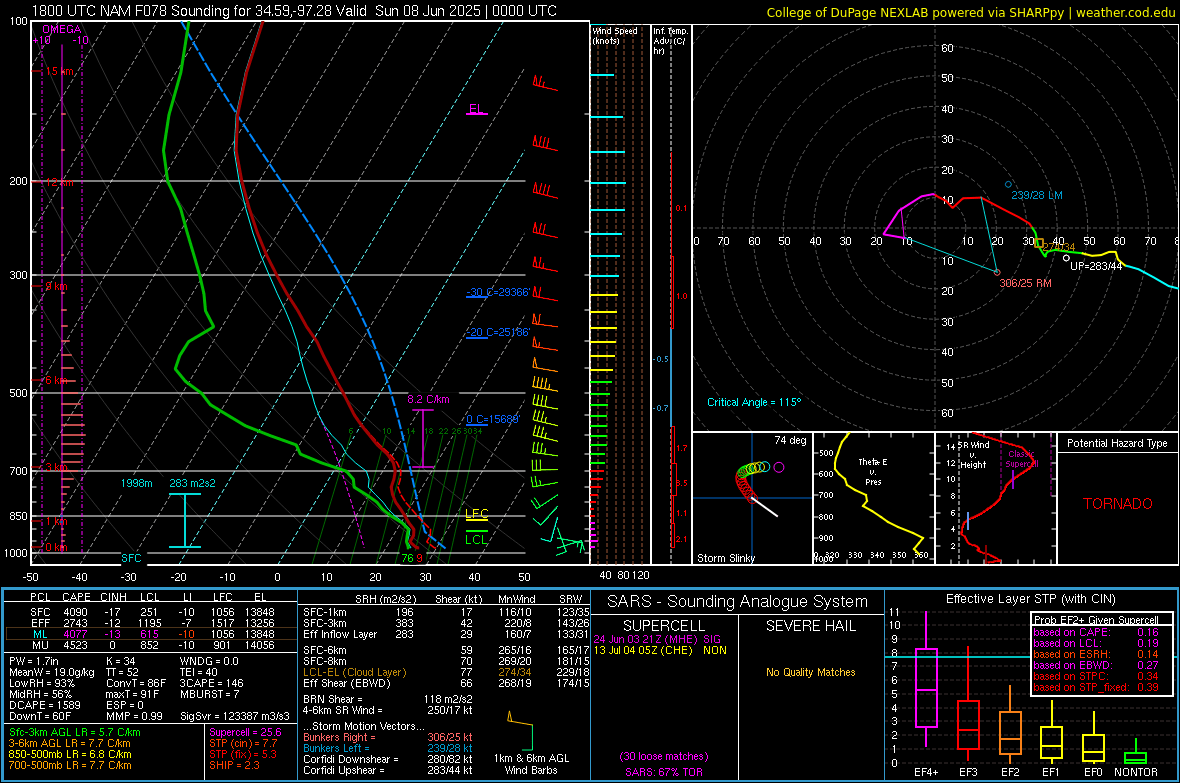
Task: Click the 'SR Wind v. Height' label
Action: pos(973,455)
